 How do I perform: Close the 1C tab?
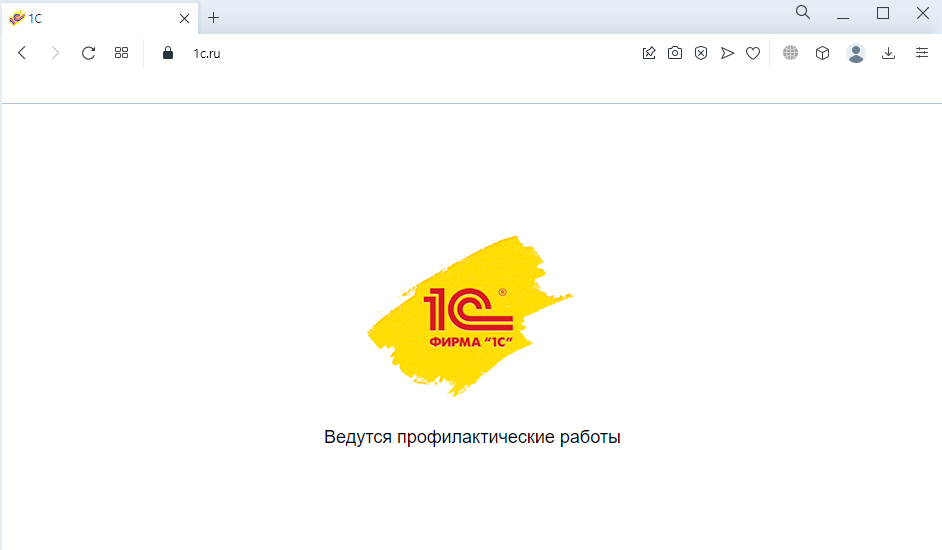point(184,19)
